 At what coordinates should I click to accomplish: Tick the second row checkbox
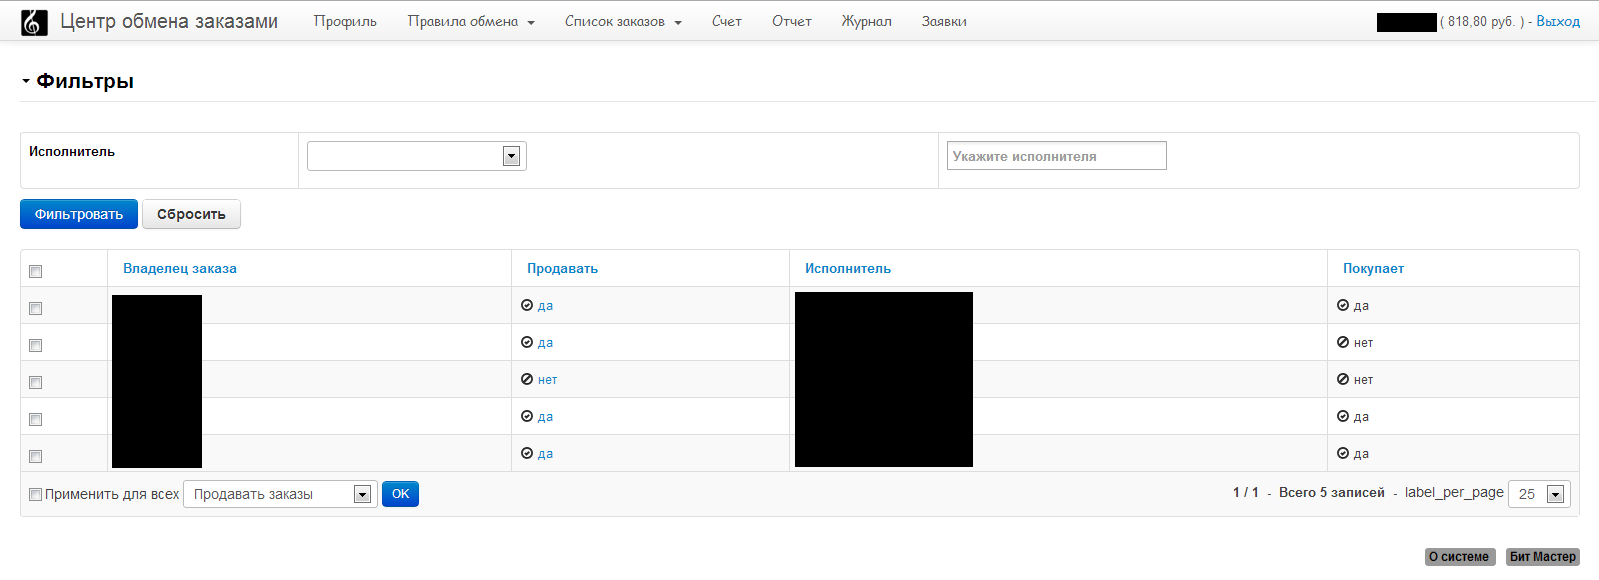click(36, 345)
